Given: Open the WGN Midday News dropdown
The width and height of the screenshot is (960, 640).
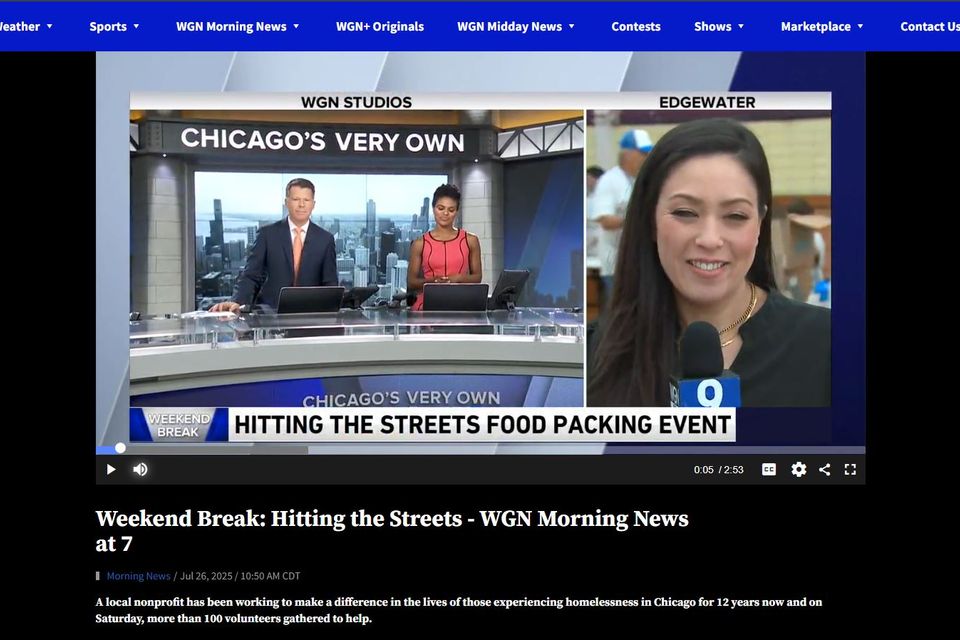Looking at the screenshot, I should (516, 26).
